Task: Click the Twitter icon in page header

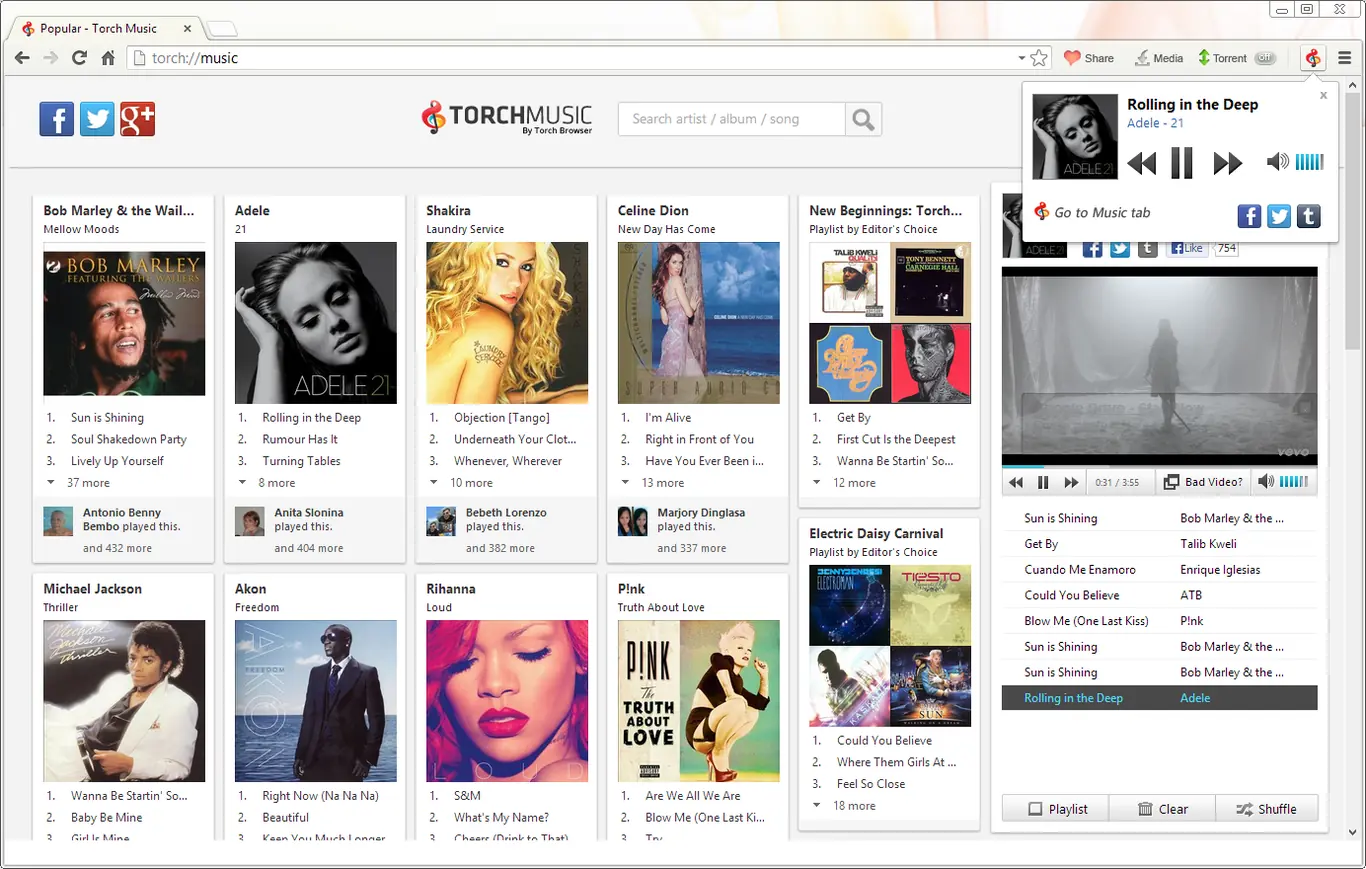Action: tap(97, 119)
